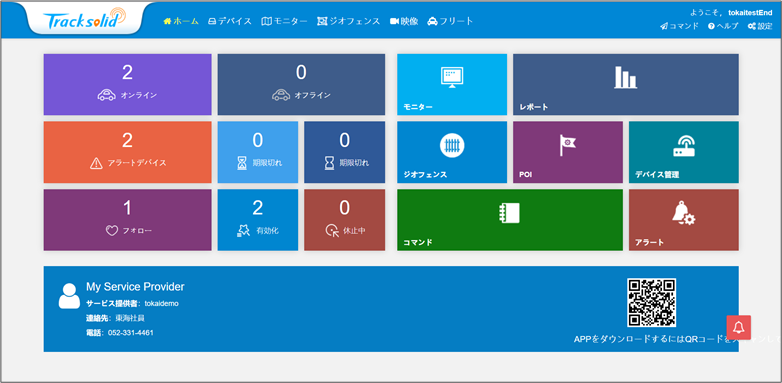The height and width of the screenshot is (383, 782).
Task: Click the warning triangle alert icon
Action: coord(96,163)
